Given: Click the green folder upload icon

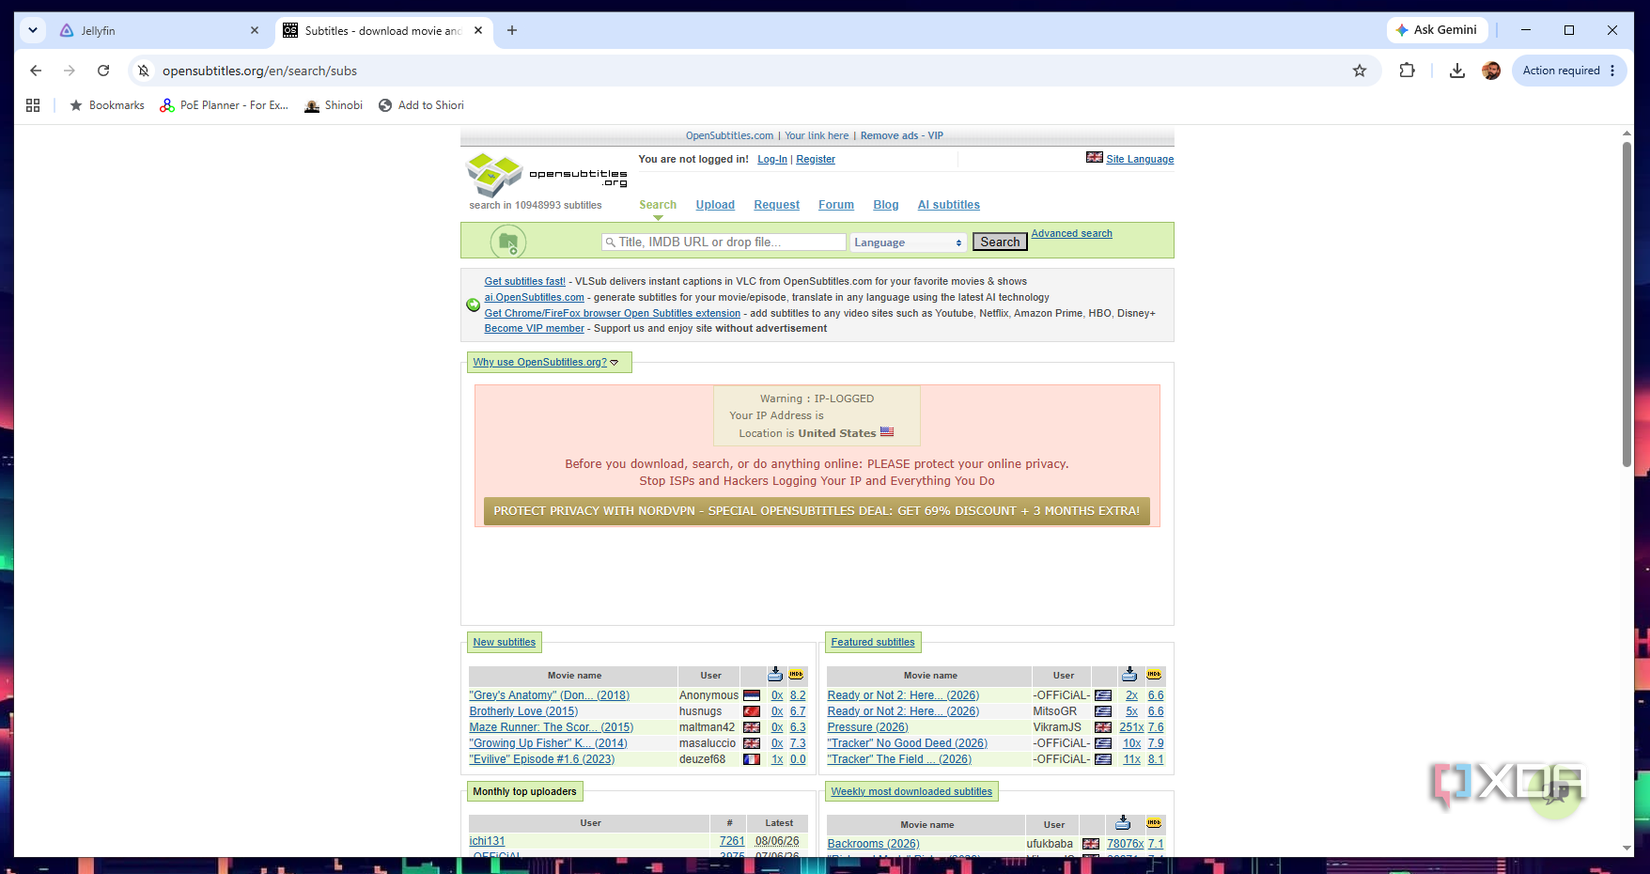Looking at the screenshot, I should coord(508,241).
